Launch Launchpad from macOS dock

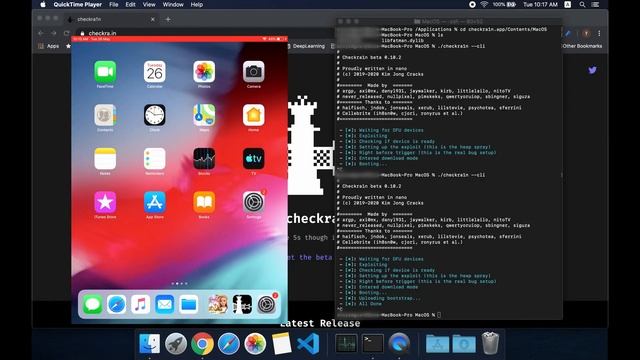click(x=176, y=344)
